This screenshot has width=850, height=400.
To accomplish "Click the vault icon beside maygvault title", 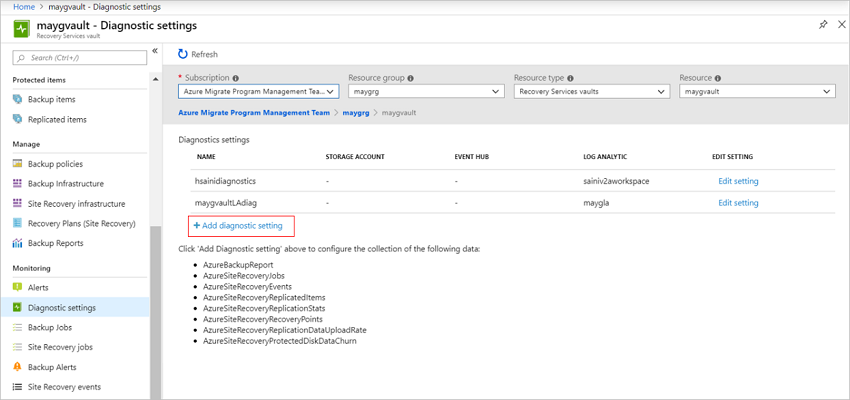I will 22,29.
